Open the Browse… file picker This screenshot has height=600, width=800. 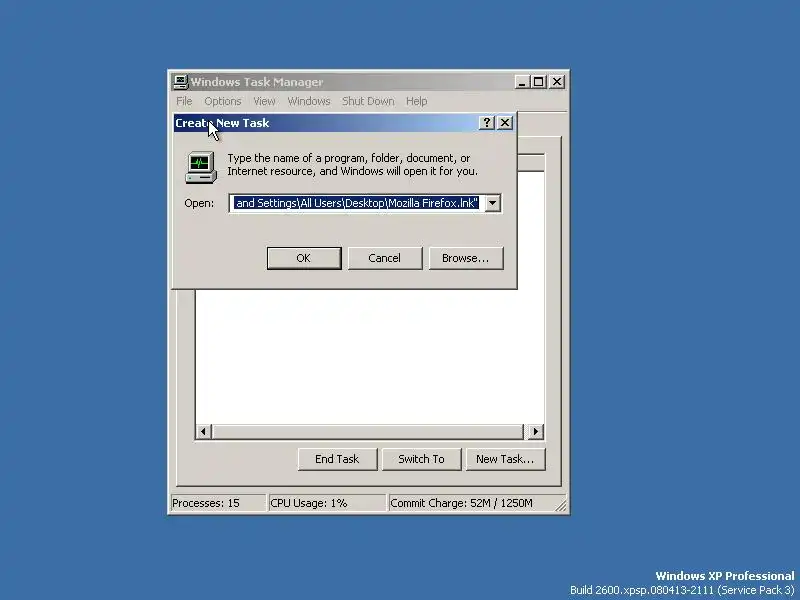pos(466,258)
